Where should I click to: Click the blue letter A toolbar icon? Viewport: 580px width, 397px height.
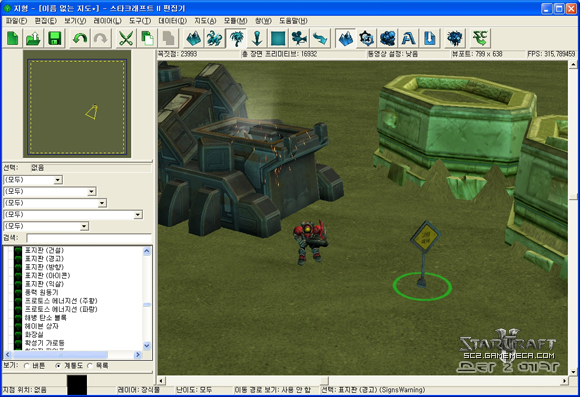tap(408, 38)
